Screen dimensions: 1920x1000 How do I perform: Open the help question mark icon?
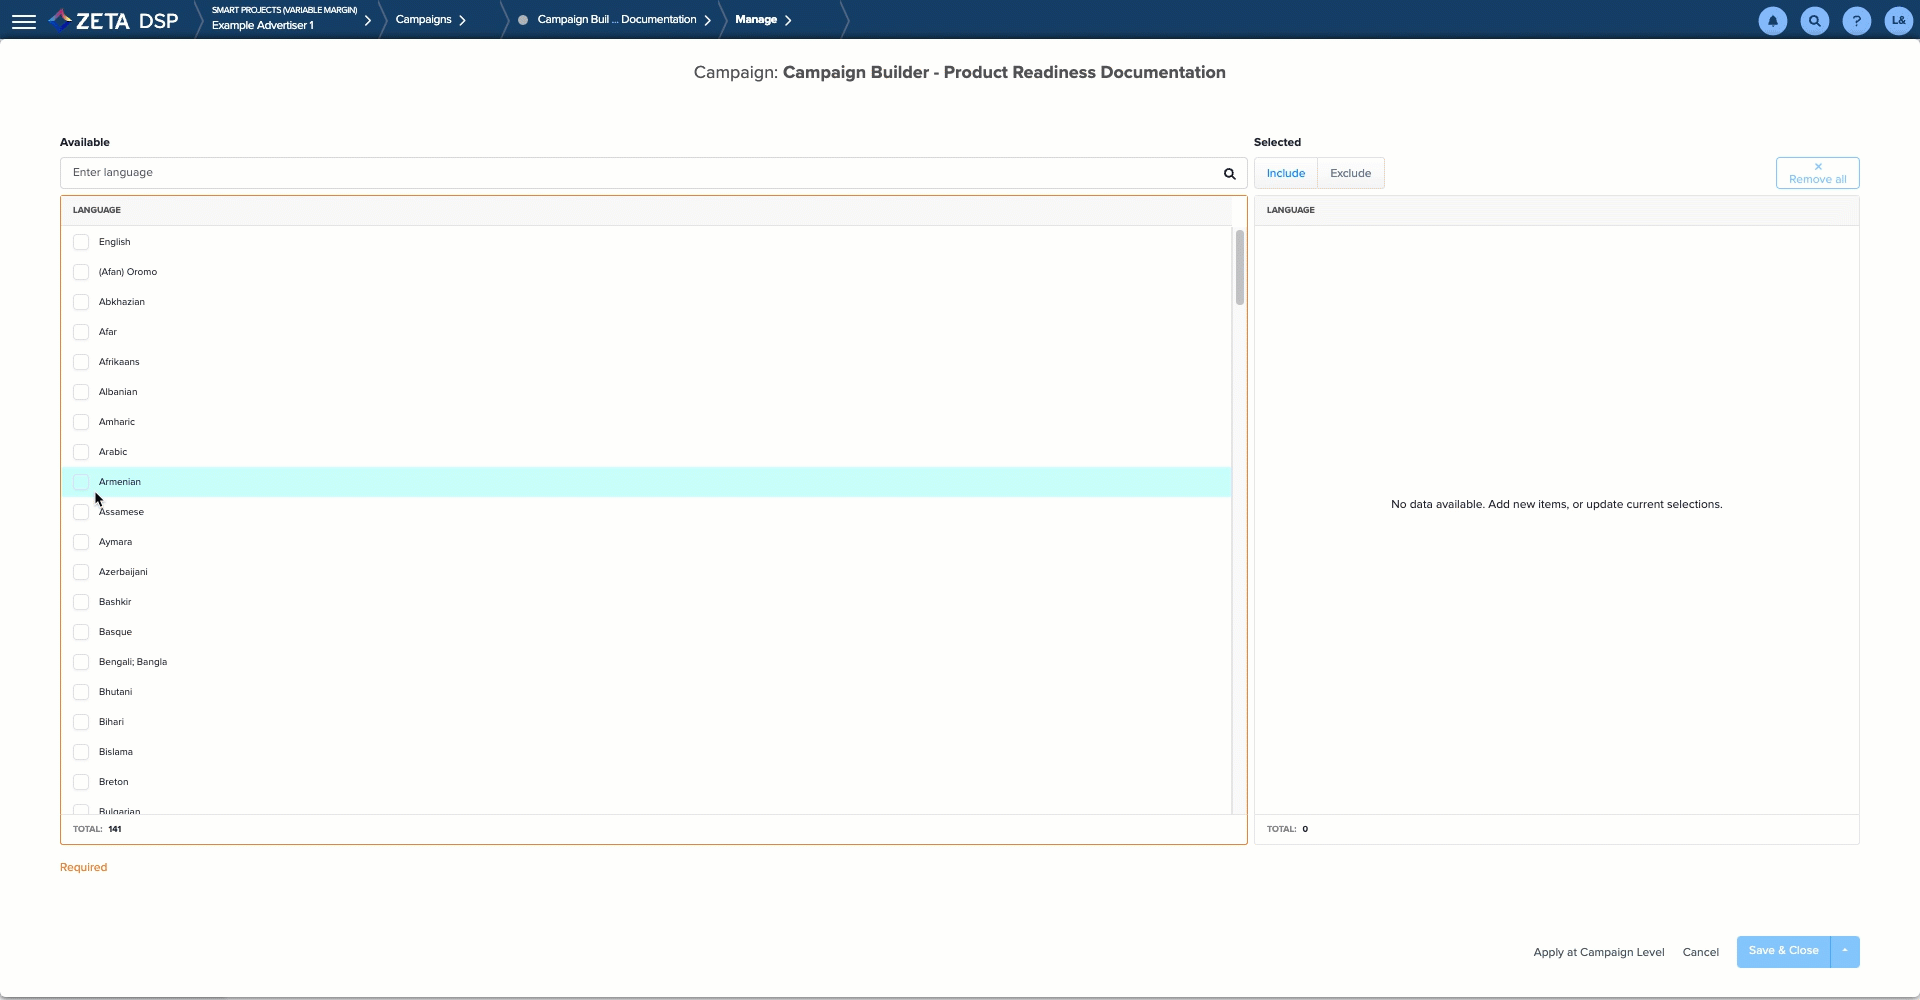[1856, 21]
